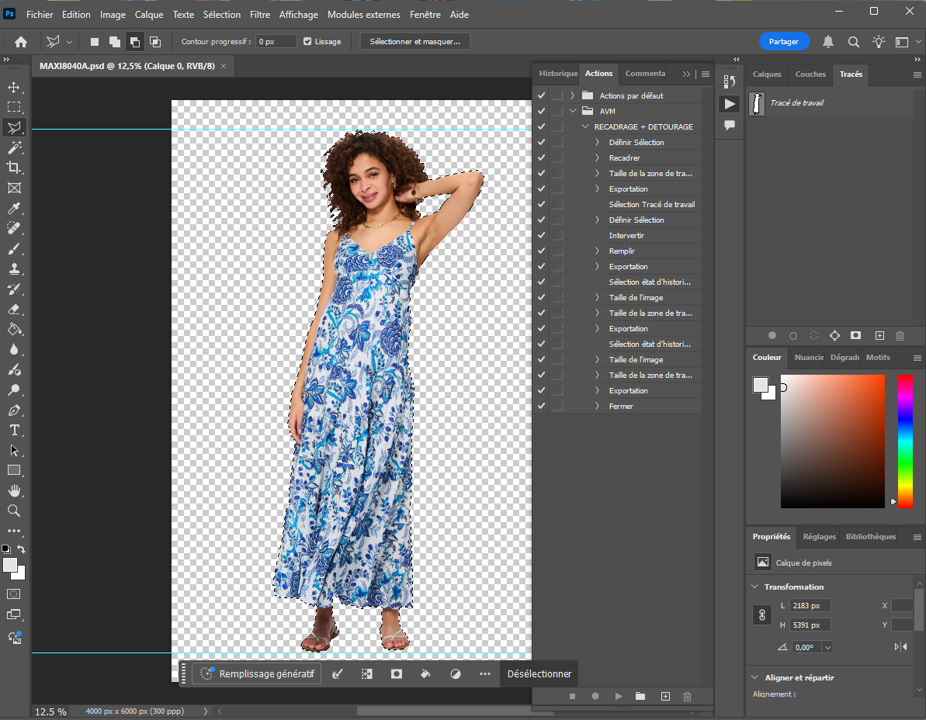
Task: Activate the Text tool
Action: (x=14, y=430)
